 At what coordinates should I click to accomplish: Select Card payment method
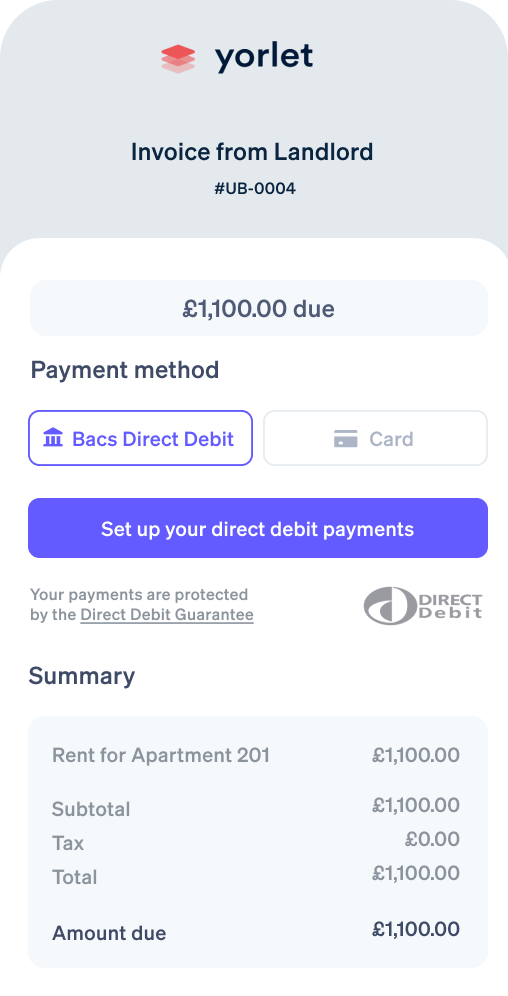[375, 438]
